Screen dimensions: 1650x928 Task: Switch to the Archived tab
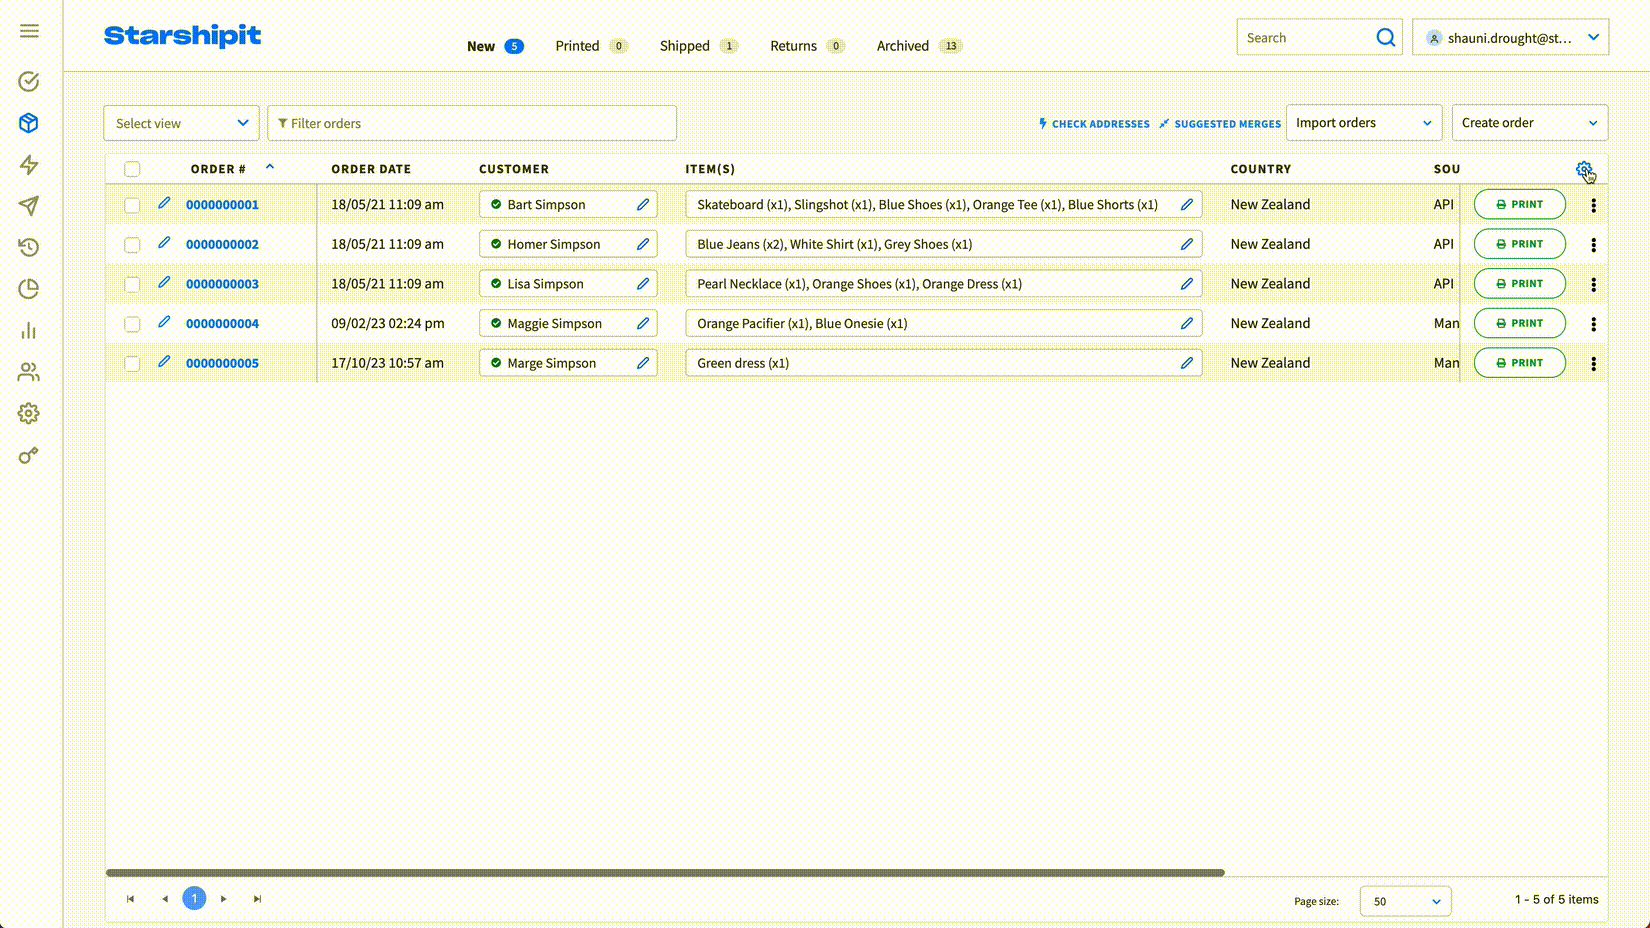click(919, 46)
